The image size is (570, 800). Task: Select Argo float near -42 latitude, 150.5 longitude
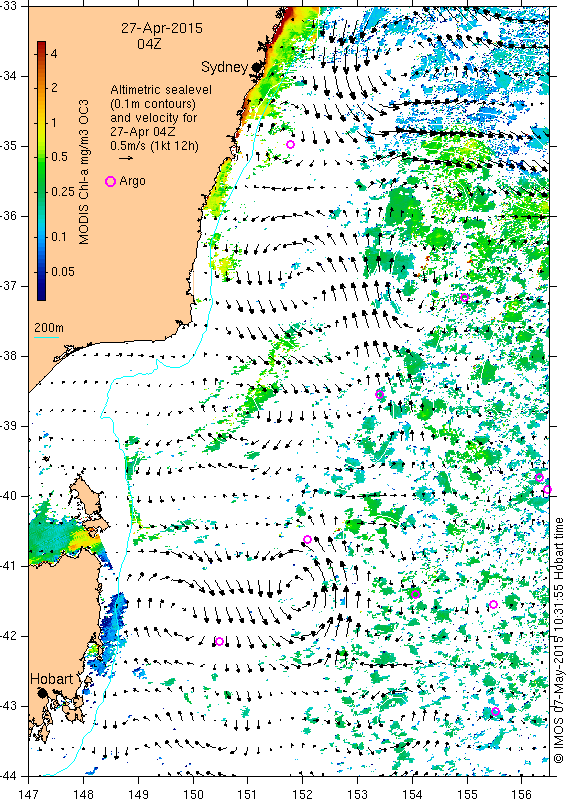click(219, 641)
